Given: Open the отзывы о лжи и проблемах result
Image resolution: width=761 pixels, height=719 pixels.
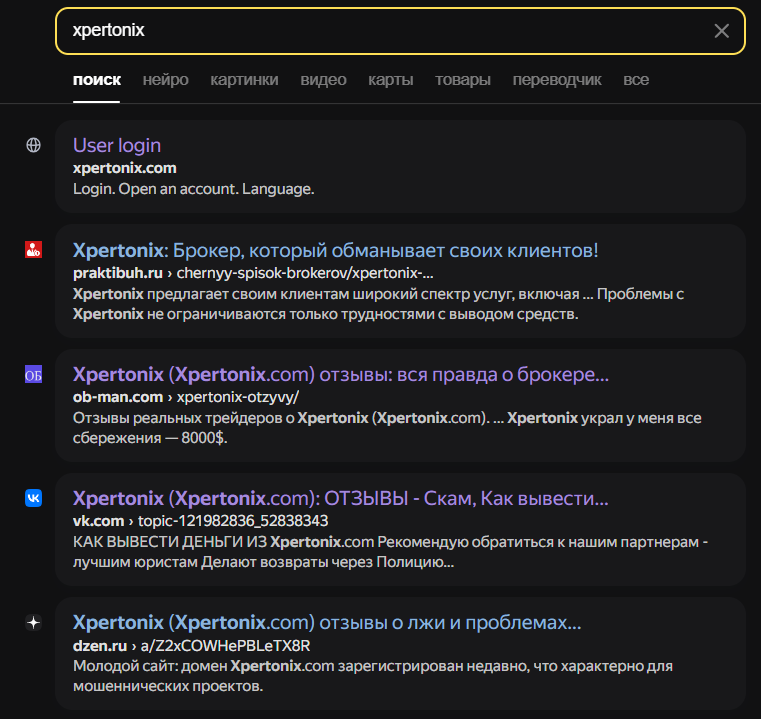Looking at the screenshot, I should click(x=327, y=623).
